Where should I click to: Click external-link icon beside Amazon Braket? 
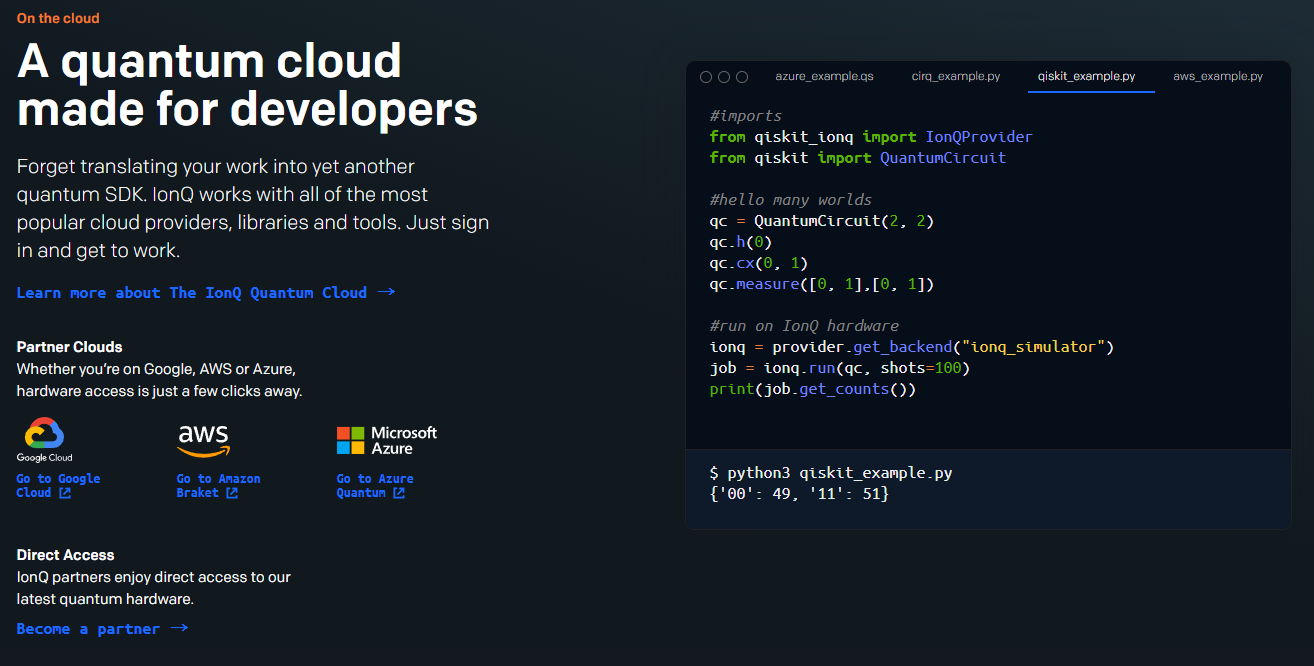pos(232,493)
